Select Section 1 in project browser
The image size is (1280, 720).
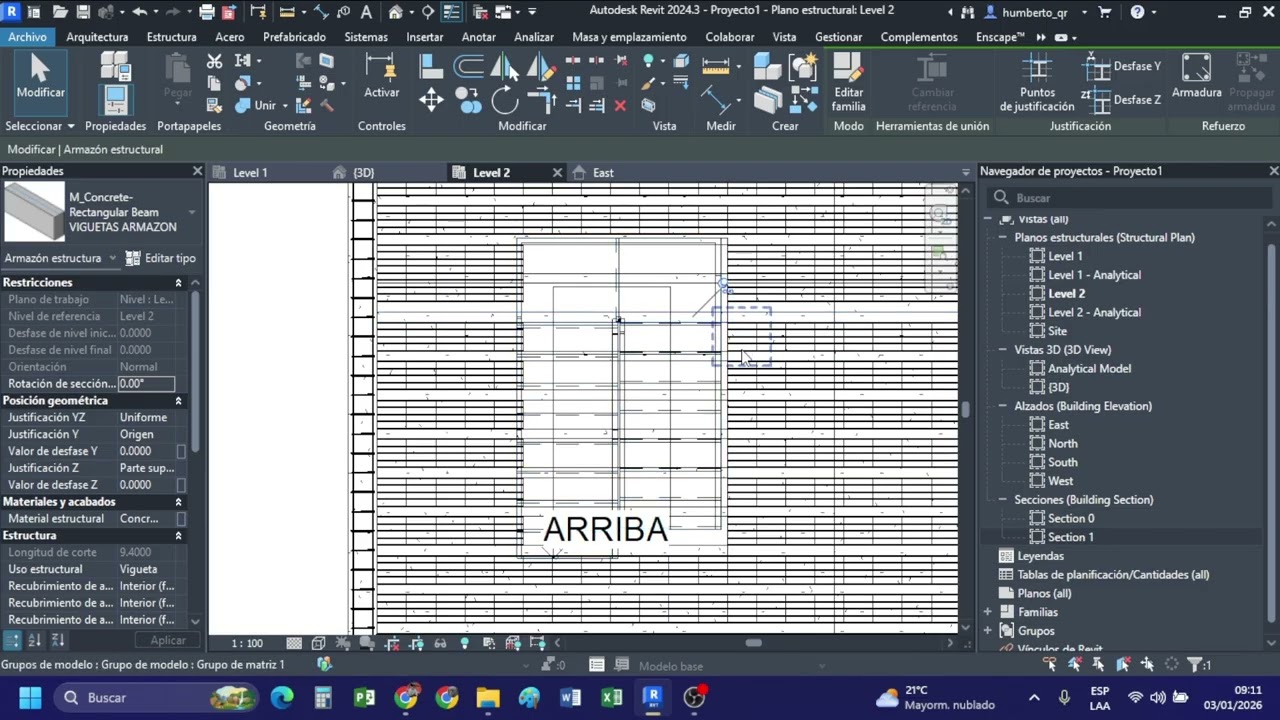click(1071, 537)
